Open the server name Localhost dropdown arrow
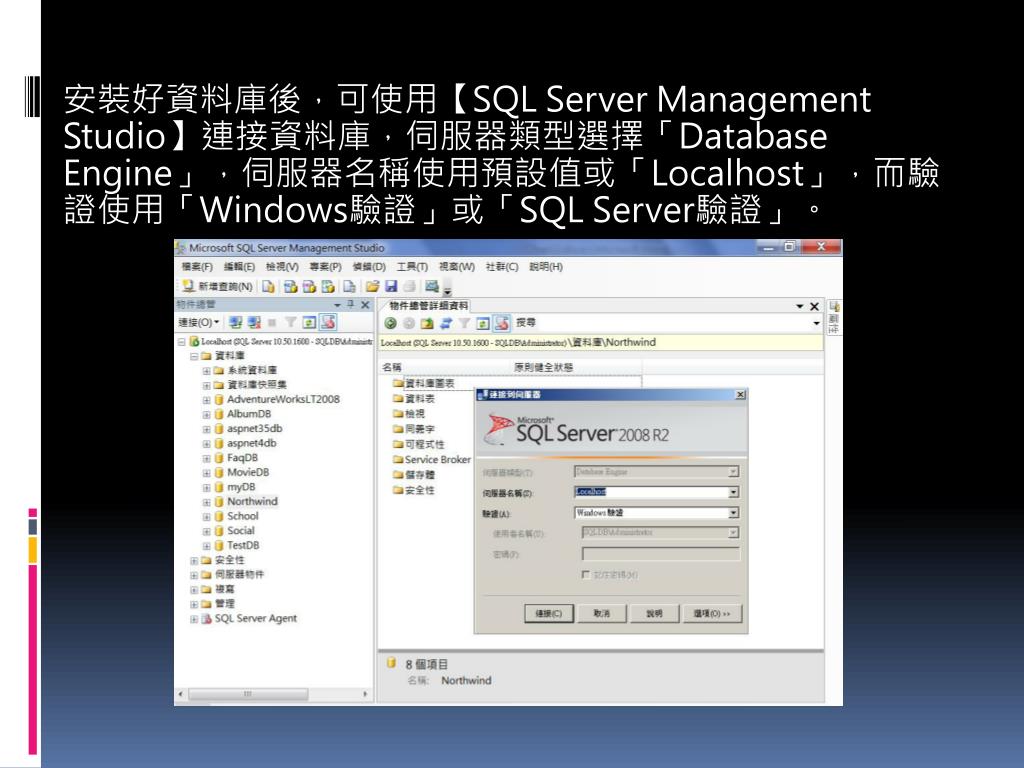This screenshot has width=1024, height=768. tap(733, 492)
